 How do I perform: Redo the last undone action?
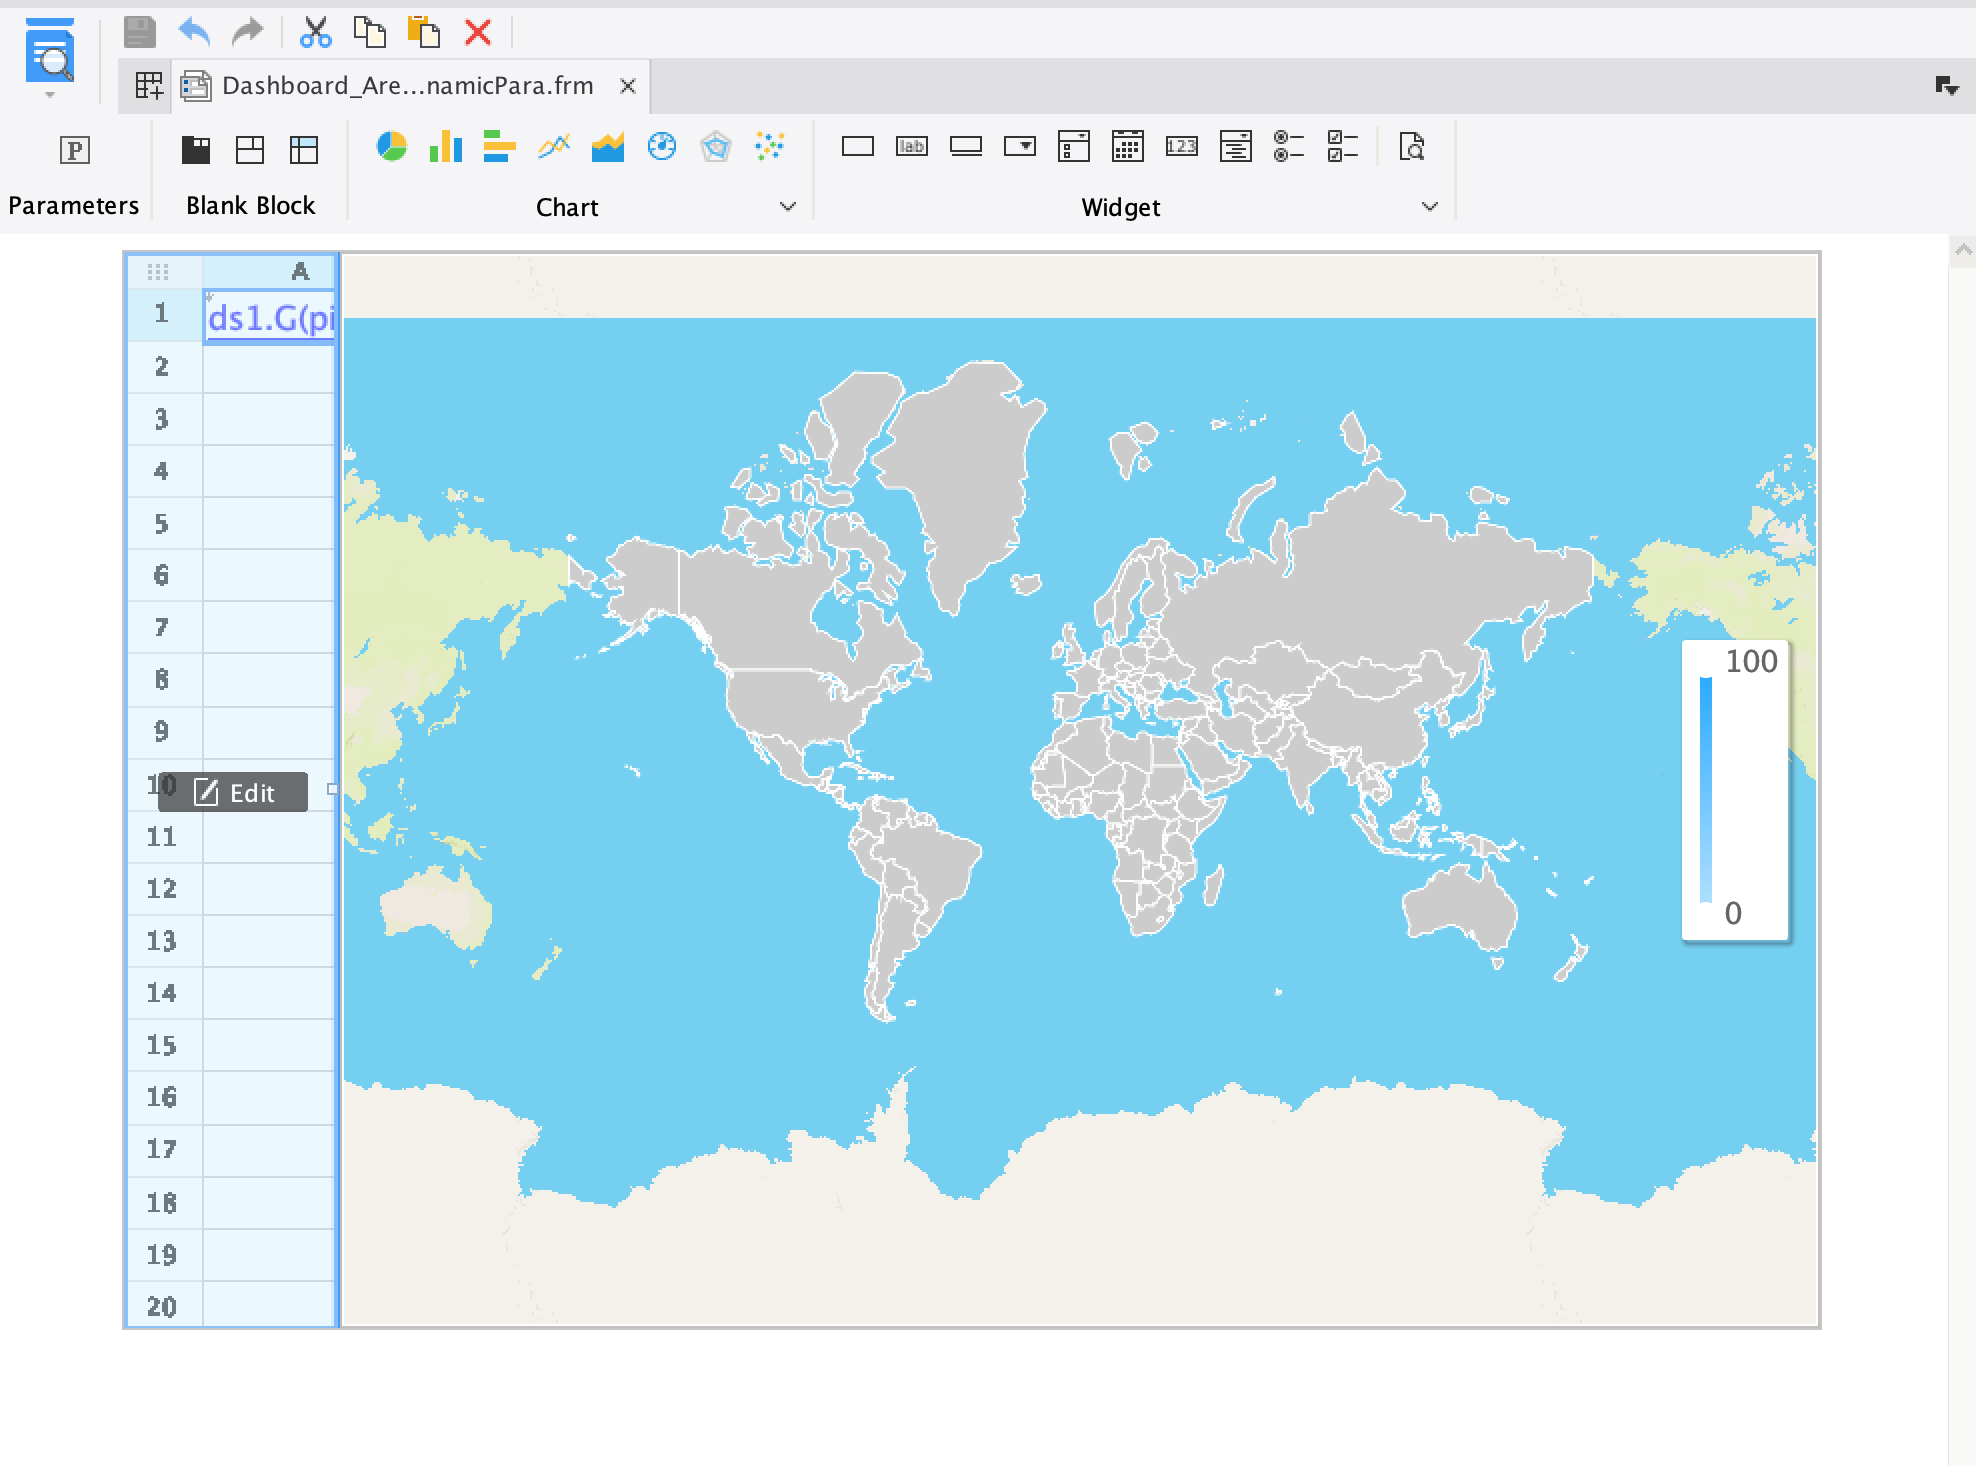pos(247,32)
